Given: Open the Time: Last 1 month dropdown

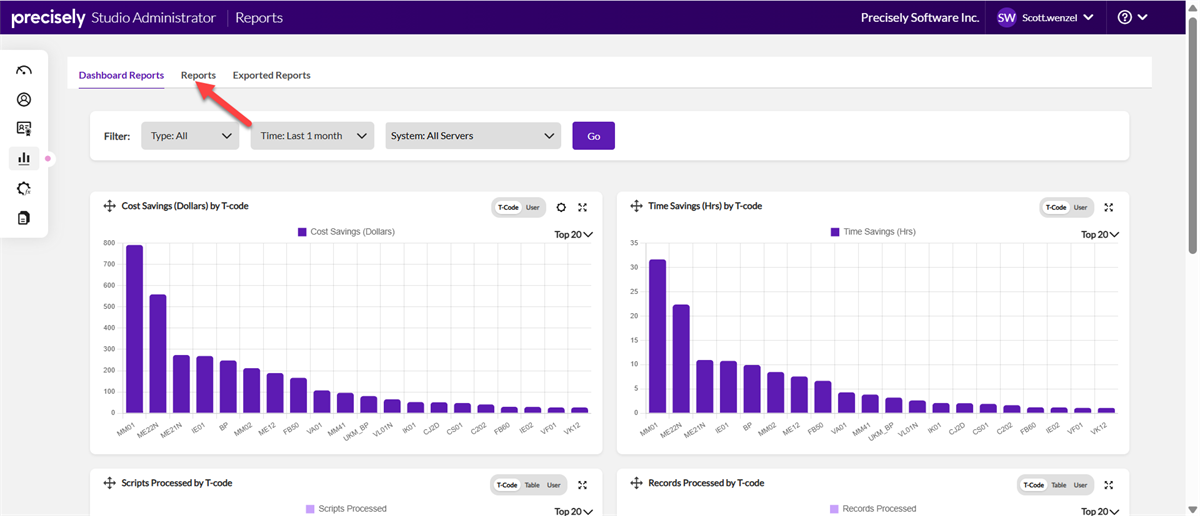Looking at the screenshot, I should click(312, 136).
